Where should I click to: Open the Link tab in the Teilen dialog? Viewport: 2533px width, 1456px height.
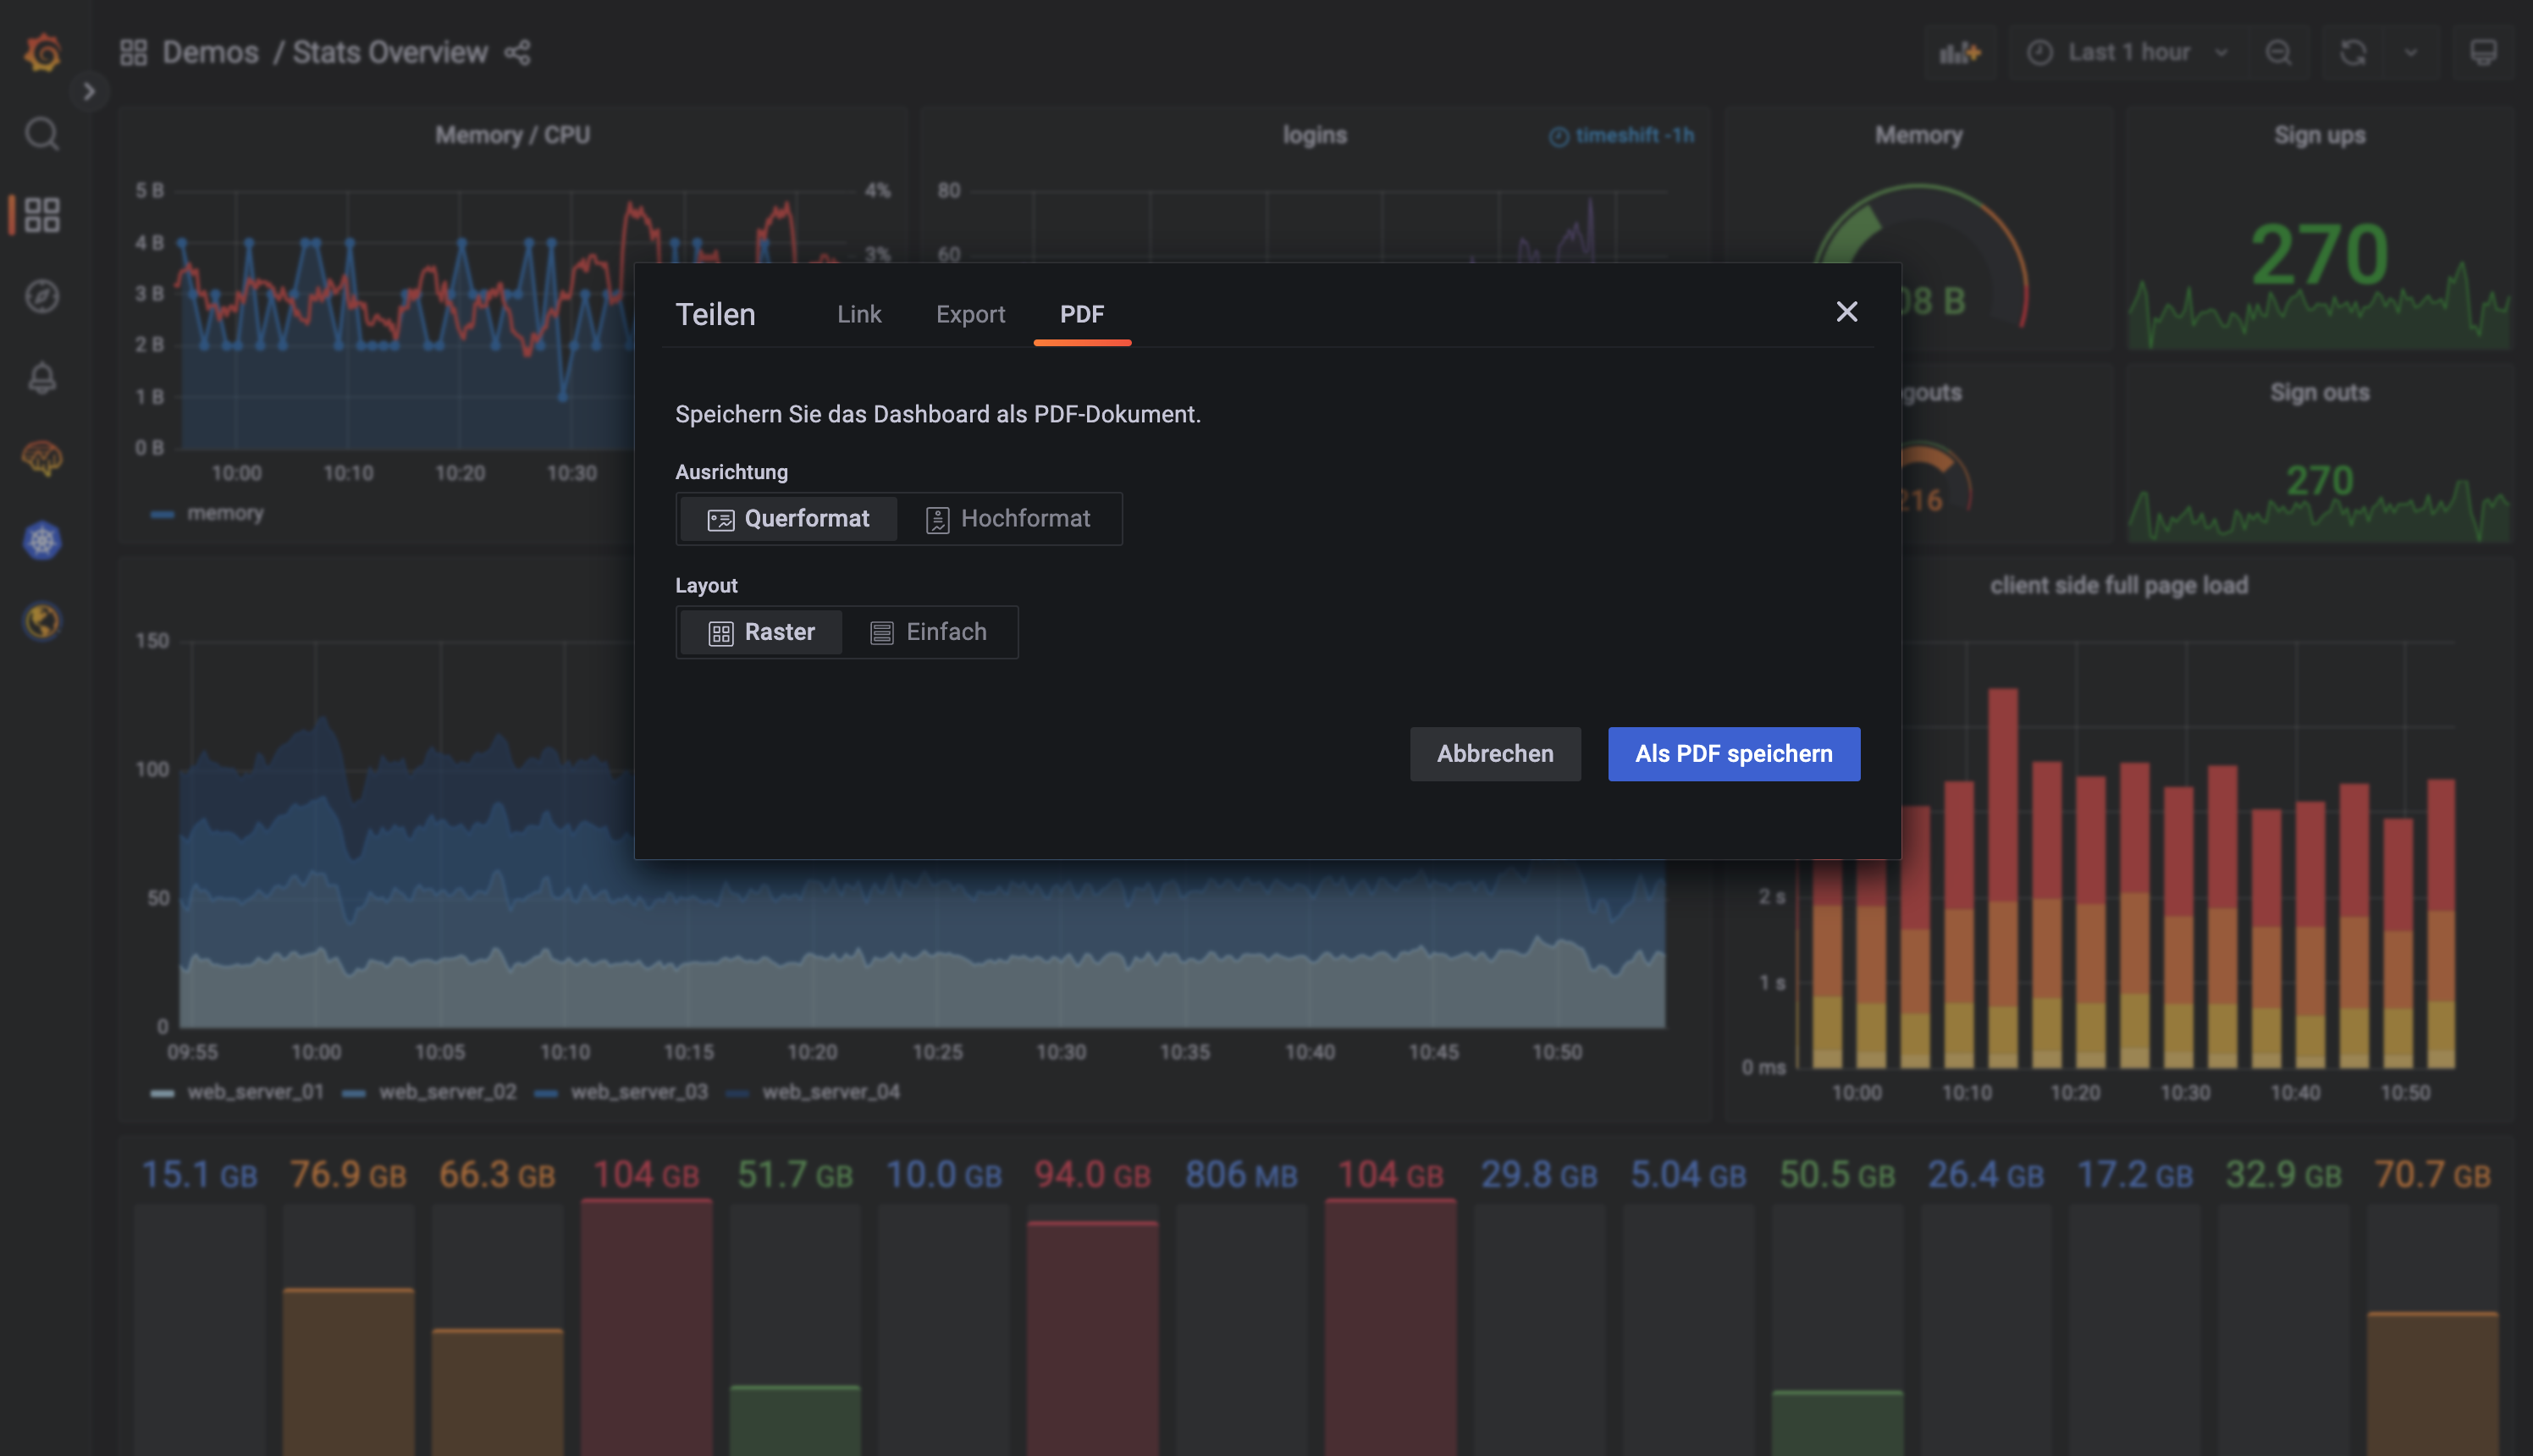point(858,314)
